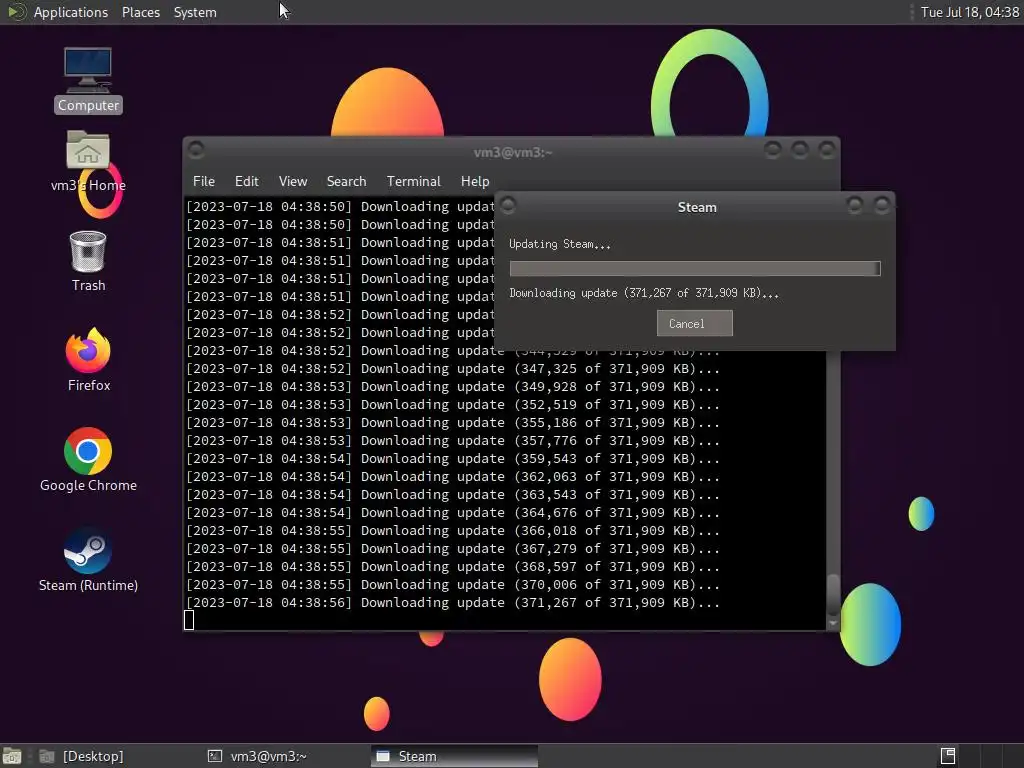Open the System menu
The width and height of the screenshot is (1024, 768).
pyautogui.click(x=195, y=12)
